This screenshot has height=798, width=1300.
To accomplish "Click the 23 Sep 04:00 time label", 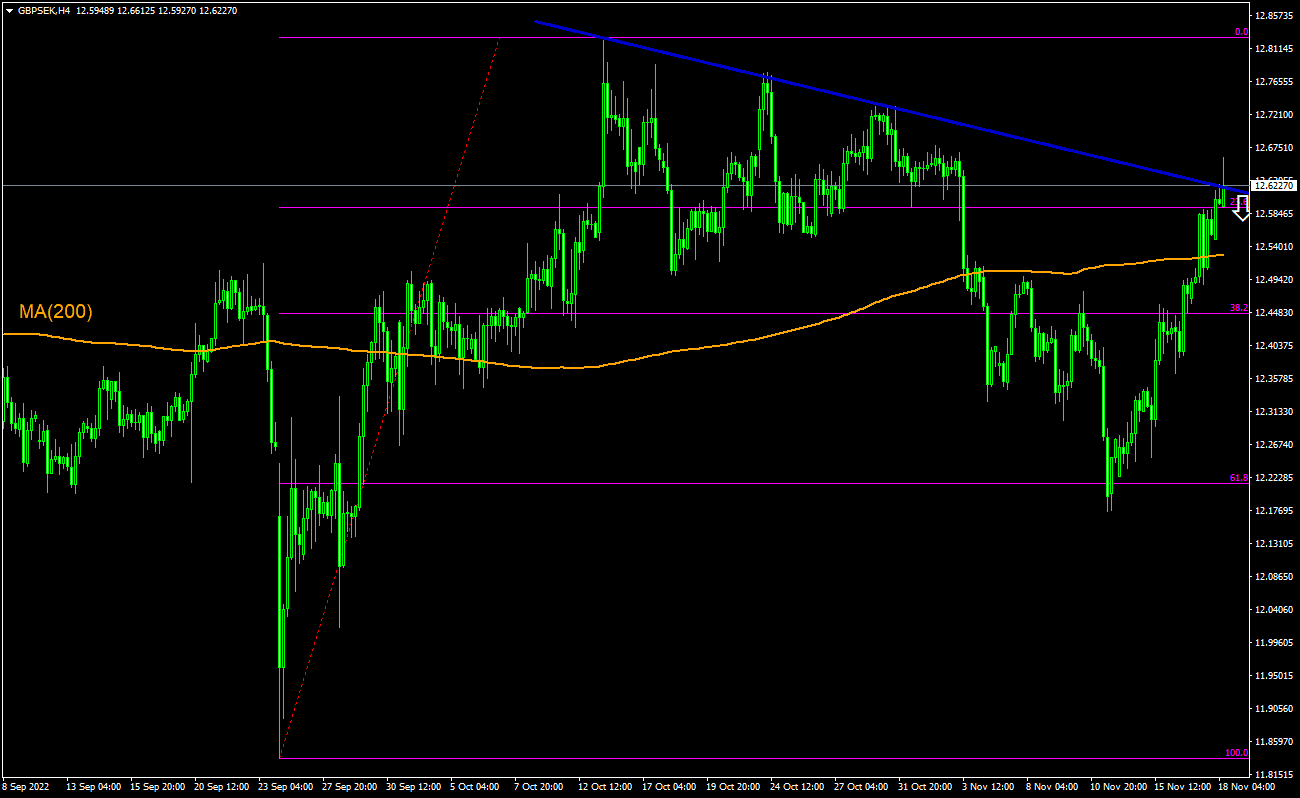I will point(288,787).
